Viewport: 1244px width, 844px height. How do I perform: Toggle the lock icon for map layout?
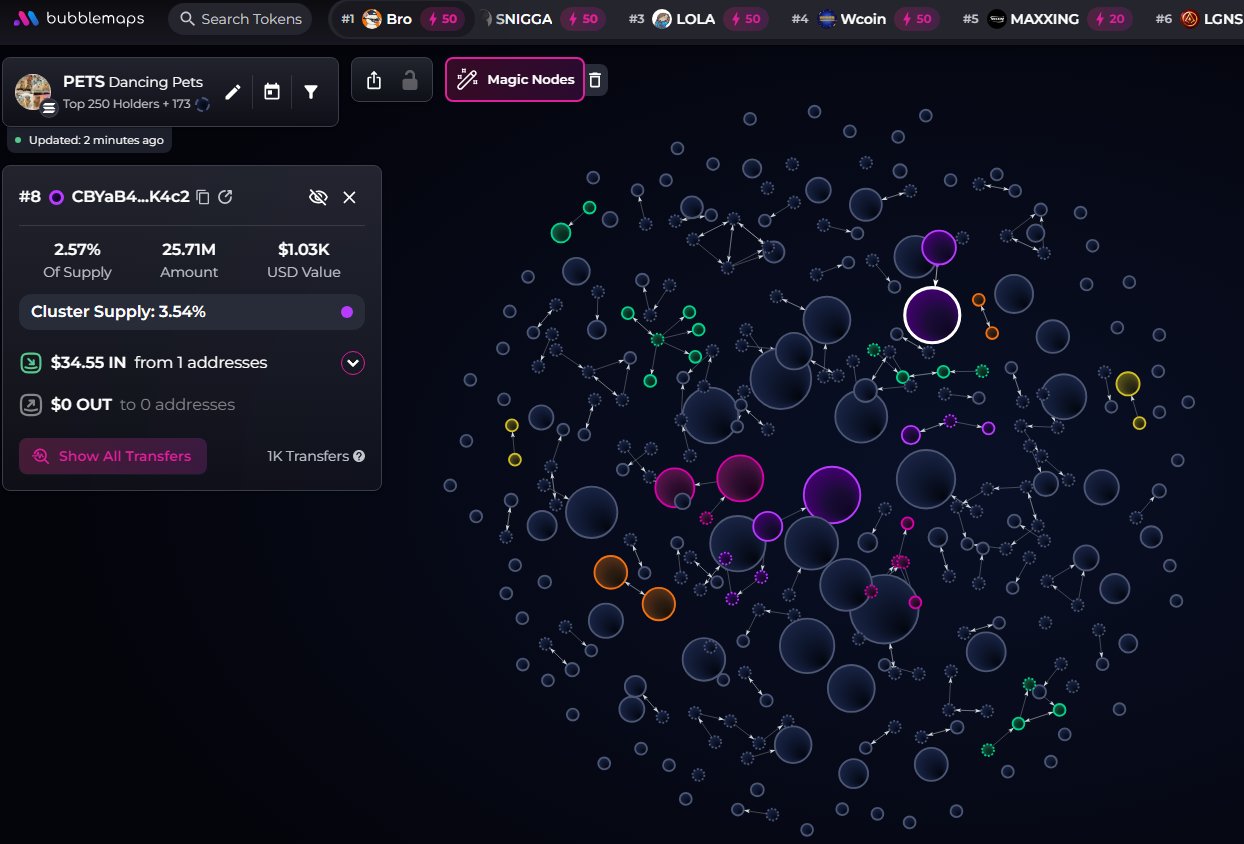pos(410,80)
